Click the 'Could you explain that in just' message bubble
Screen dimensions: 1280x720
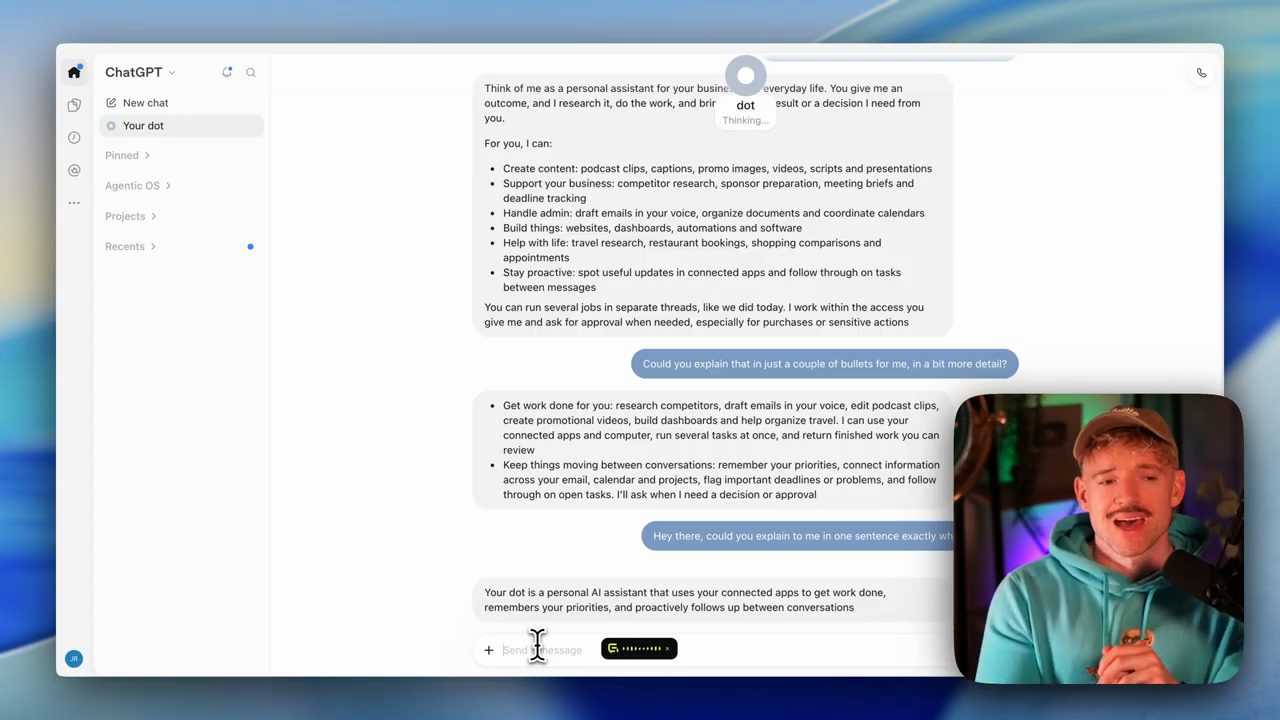pyautogui.click(x=825, y=364)
